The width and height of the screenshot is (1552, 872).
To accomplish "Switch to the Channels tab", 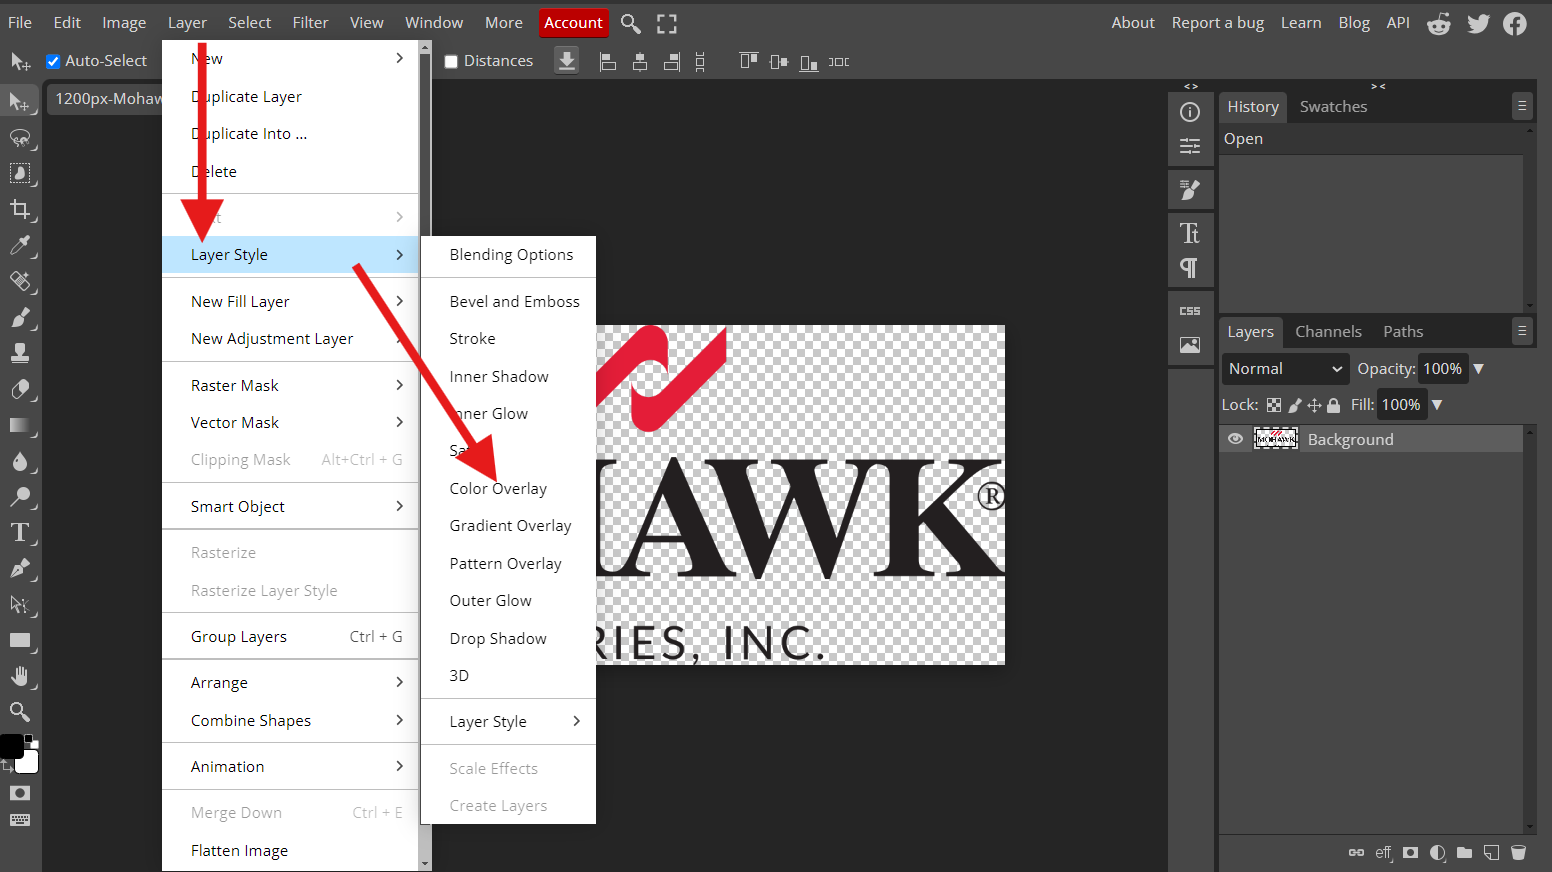I will (1328, 332).
